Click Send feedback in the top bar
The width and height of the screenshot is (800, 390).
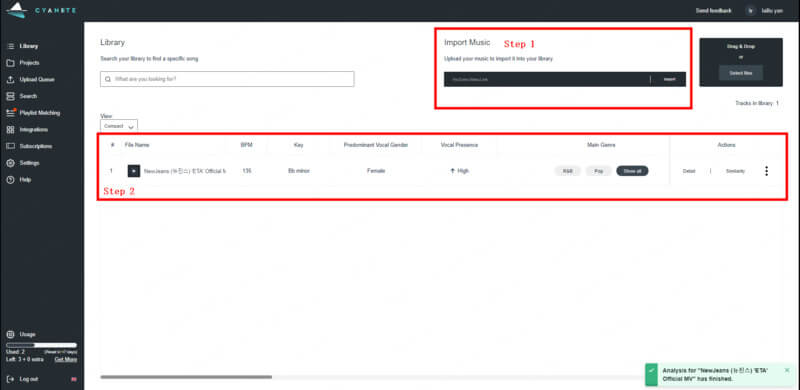pyautogui.click(x=713, y=10)
